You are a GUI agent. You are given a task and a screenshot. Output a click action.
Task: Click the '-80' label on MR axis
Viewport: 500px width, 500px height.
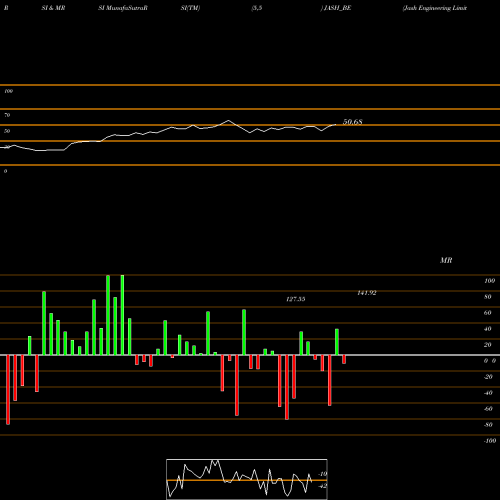click(x=488, y=425)
